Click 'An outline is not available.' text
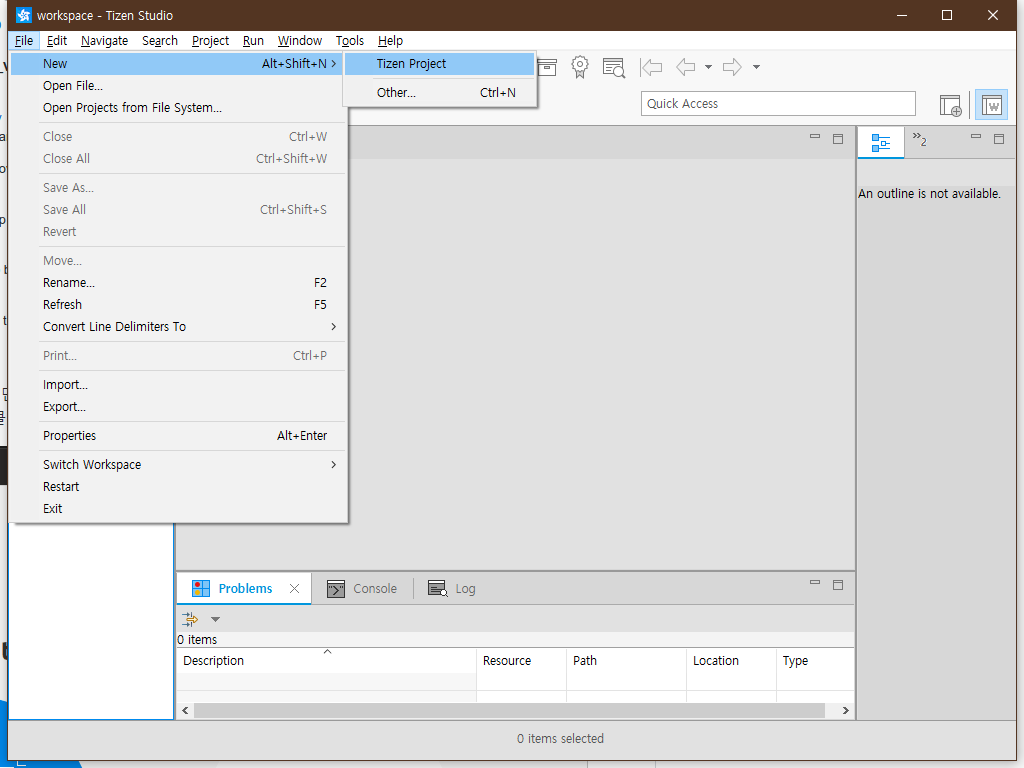 click(x=929, y=194)
